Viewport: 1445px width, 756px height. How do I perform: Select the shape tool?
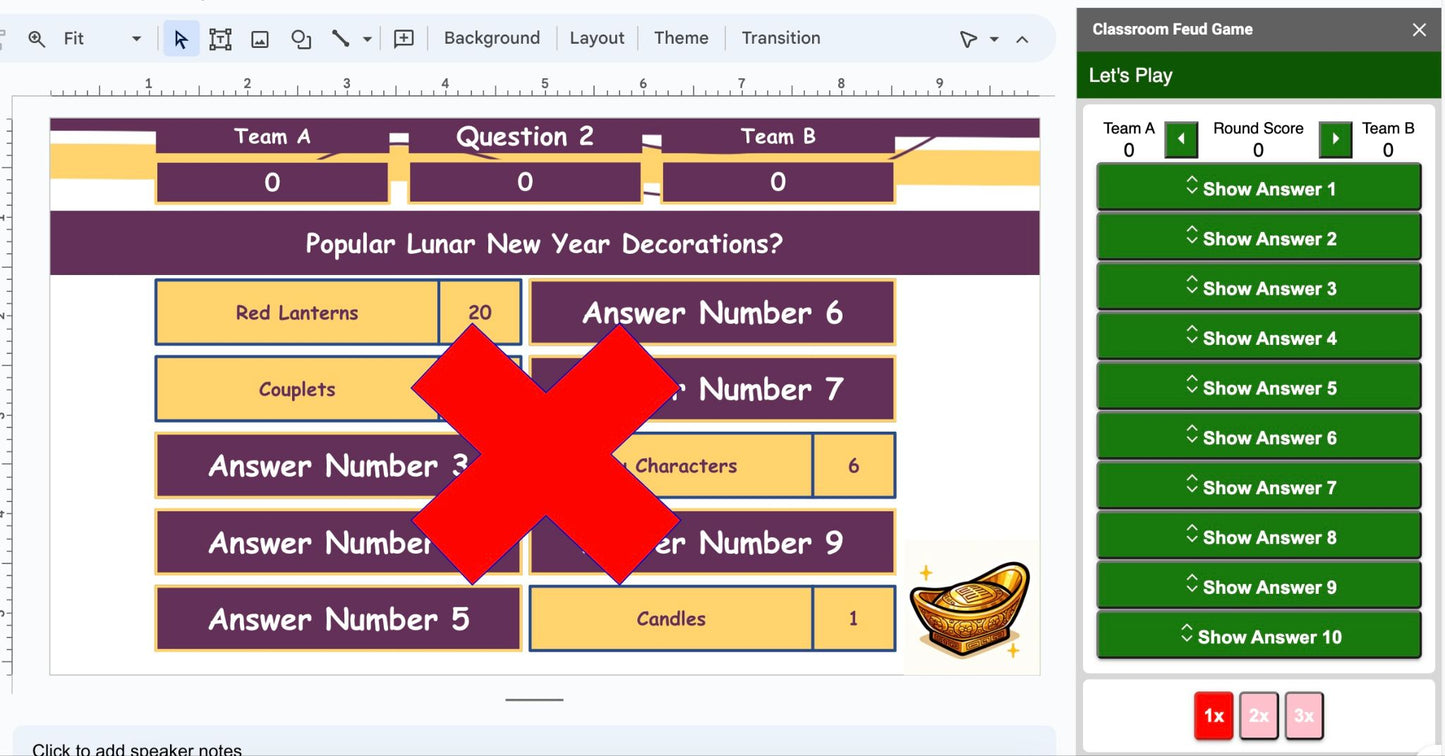300,38
